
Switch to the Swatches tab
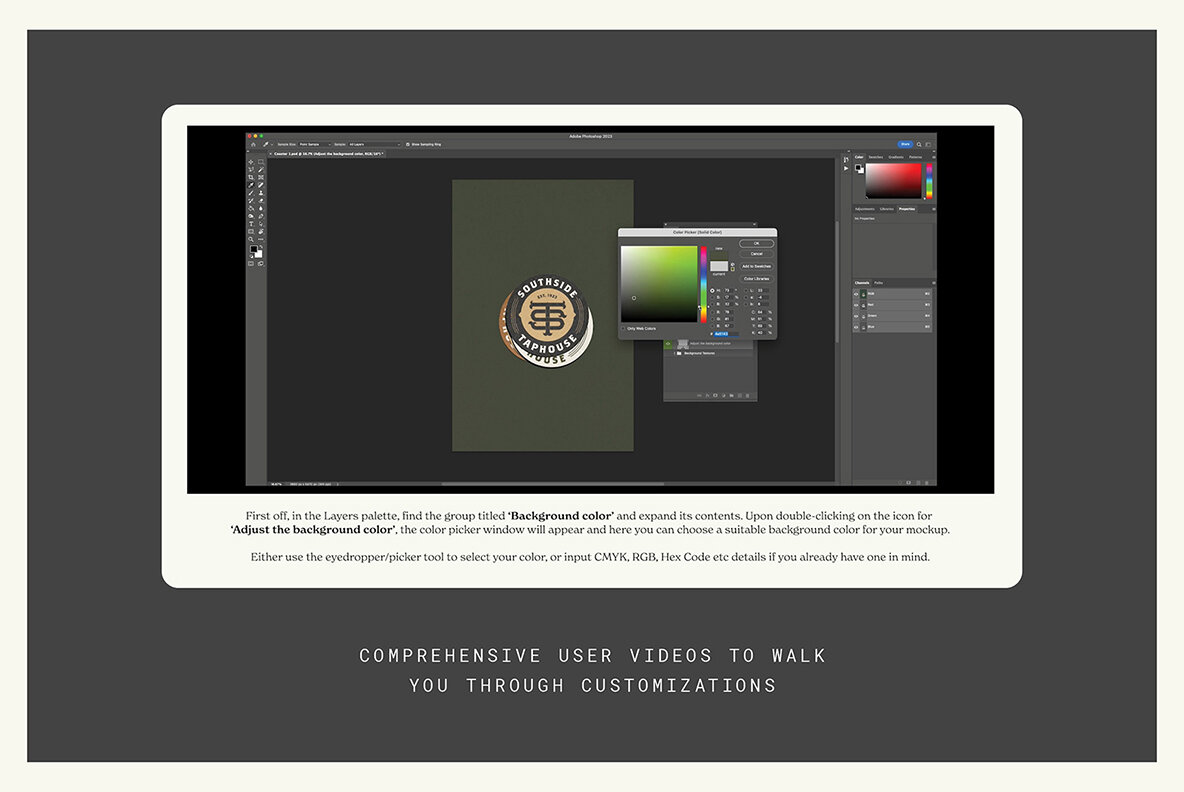pos(875,157)
